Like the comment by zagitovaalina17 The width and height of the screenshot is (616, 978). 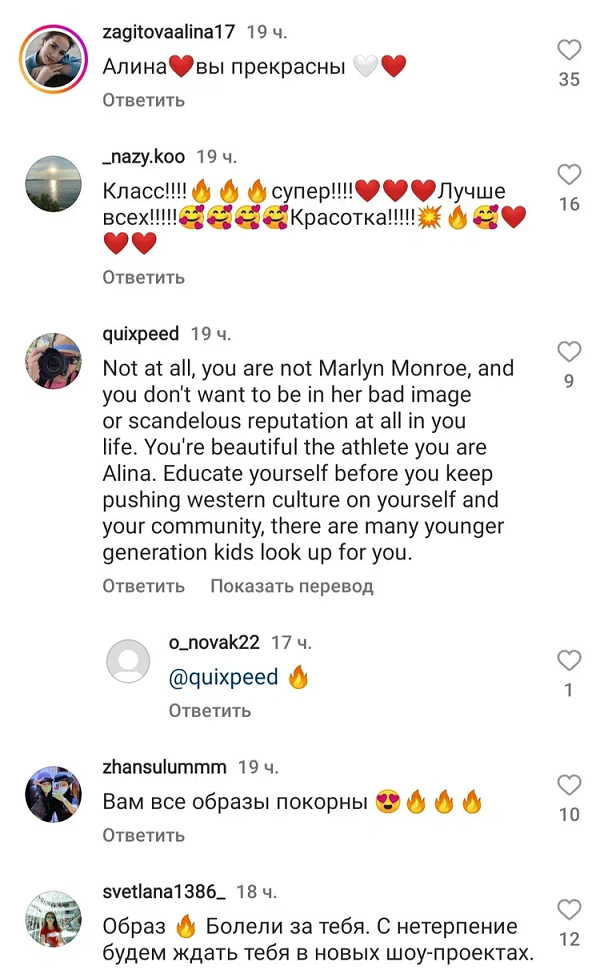569,51
